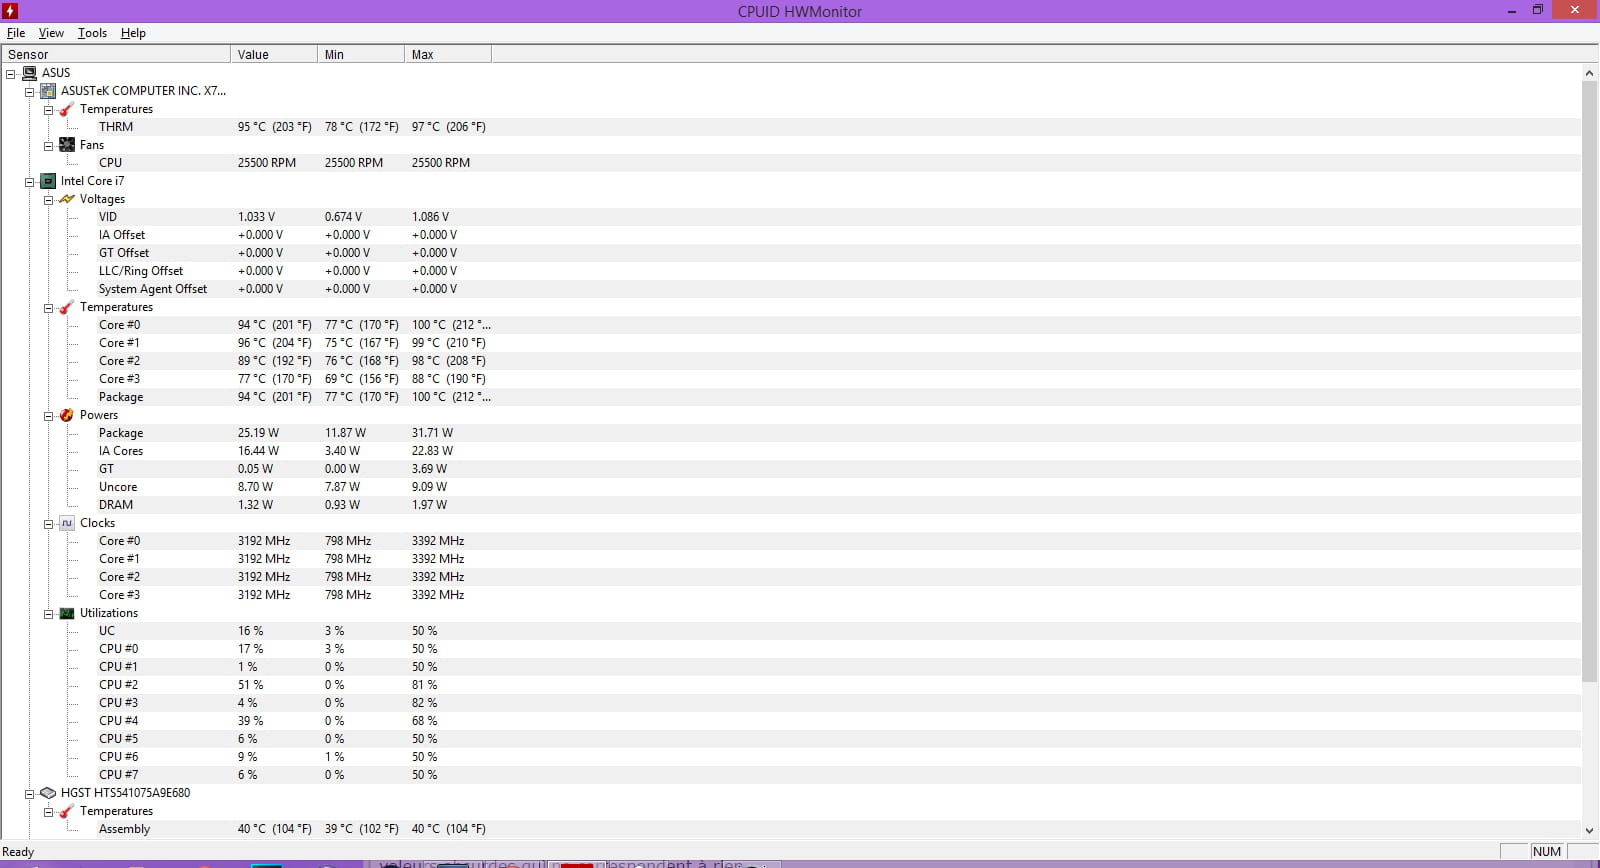Collapse the Powers group

[48, 415]
